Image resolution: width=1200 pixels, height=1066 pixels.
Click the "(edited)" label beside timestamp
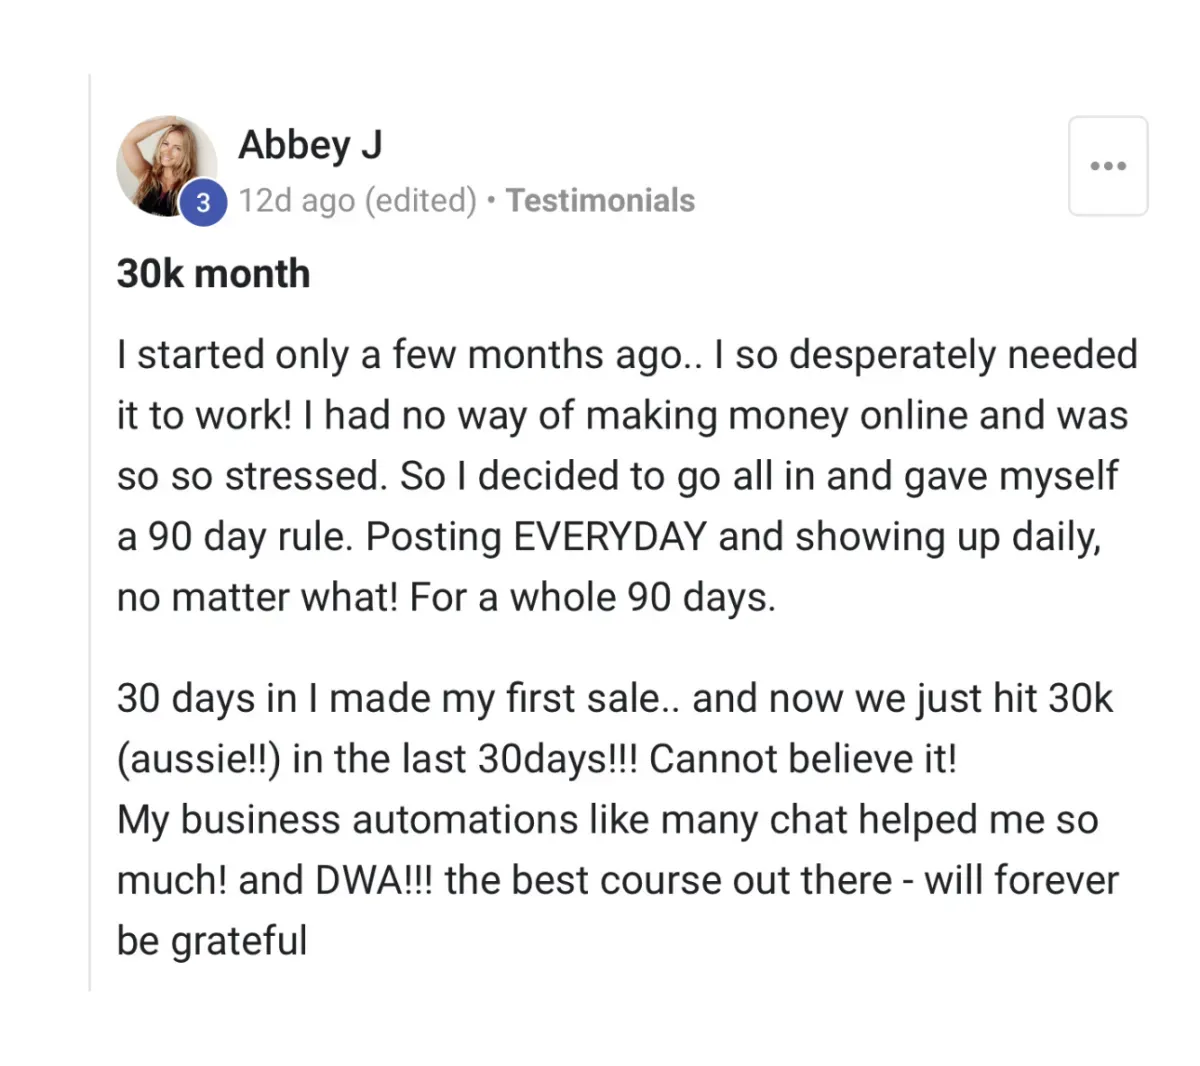point(420,200)
